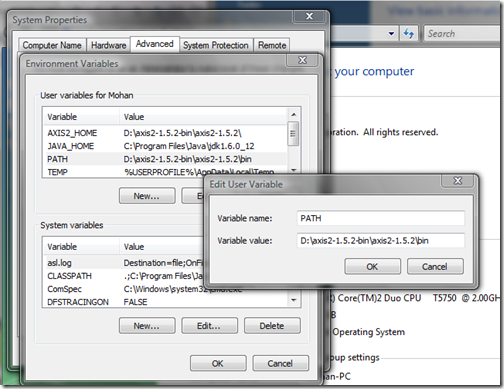Click the FALSE value of DFSTRACINGON

pyautogui.click(x=136, y=302)
